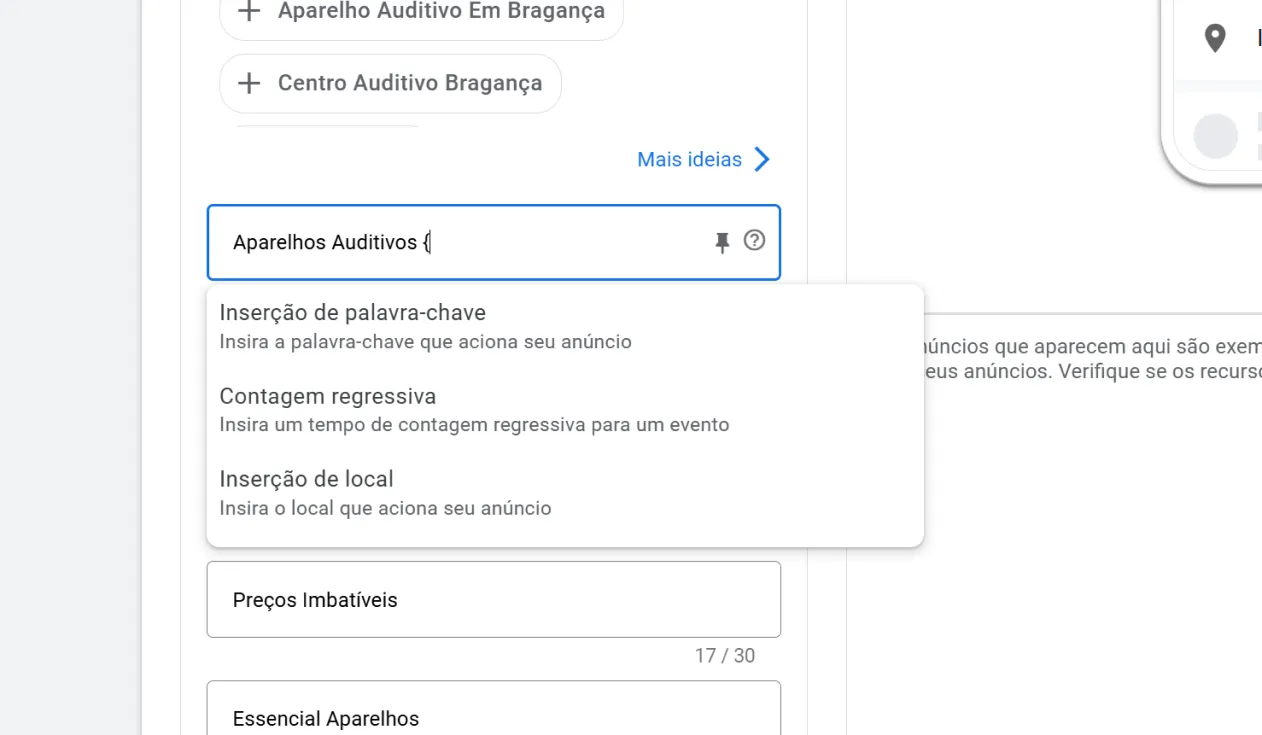Click the countdown description 'Insira um tempo de contagem'
This screenshot has height=735, width=1262.
pyautogui.click(x=474, y=425)
